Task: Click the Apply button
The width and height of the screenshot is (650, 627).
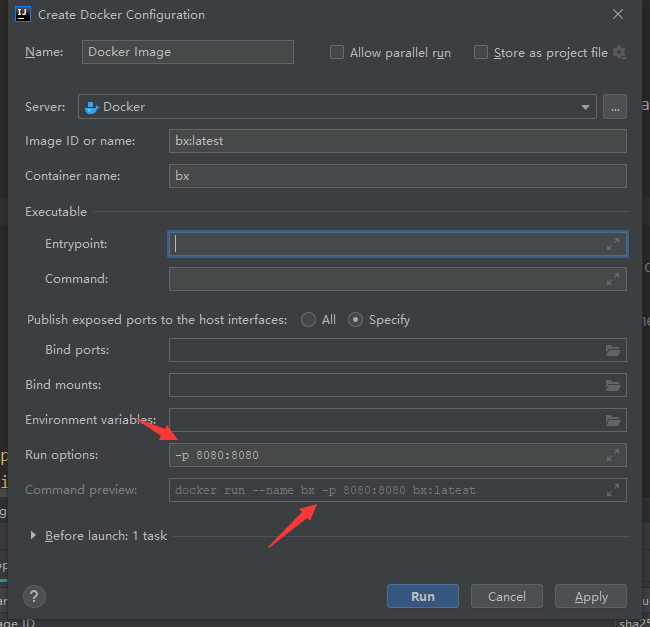Action: 591,596
